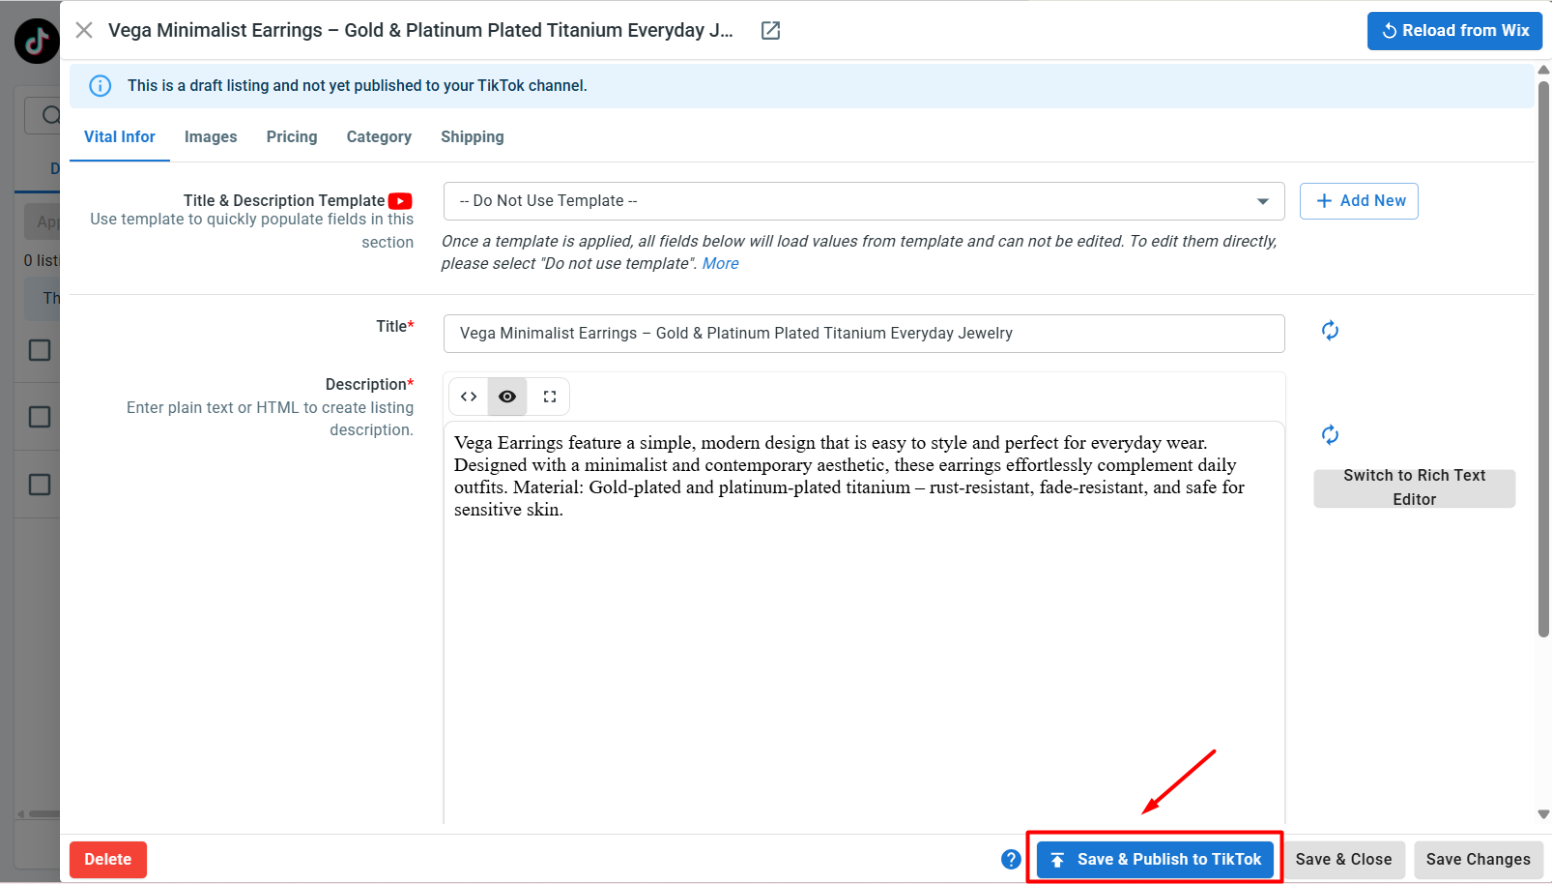The height and width of the screenshot is (885, 1552).
Task: Click Save & Publish to TikTok
Action: coord(1155,860)
